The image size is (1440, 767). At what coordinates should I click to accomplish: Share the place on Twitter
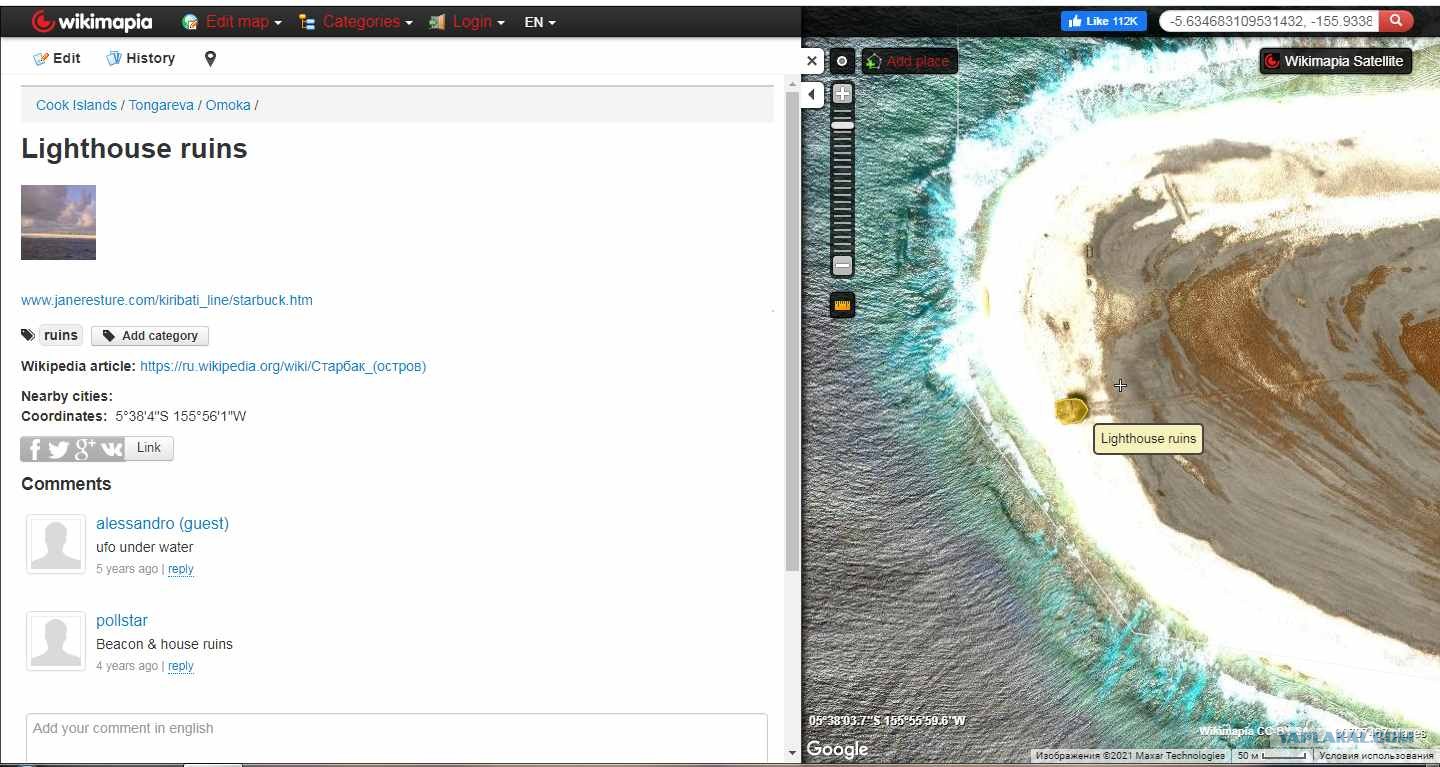59,449
